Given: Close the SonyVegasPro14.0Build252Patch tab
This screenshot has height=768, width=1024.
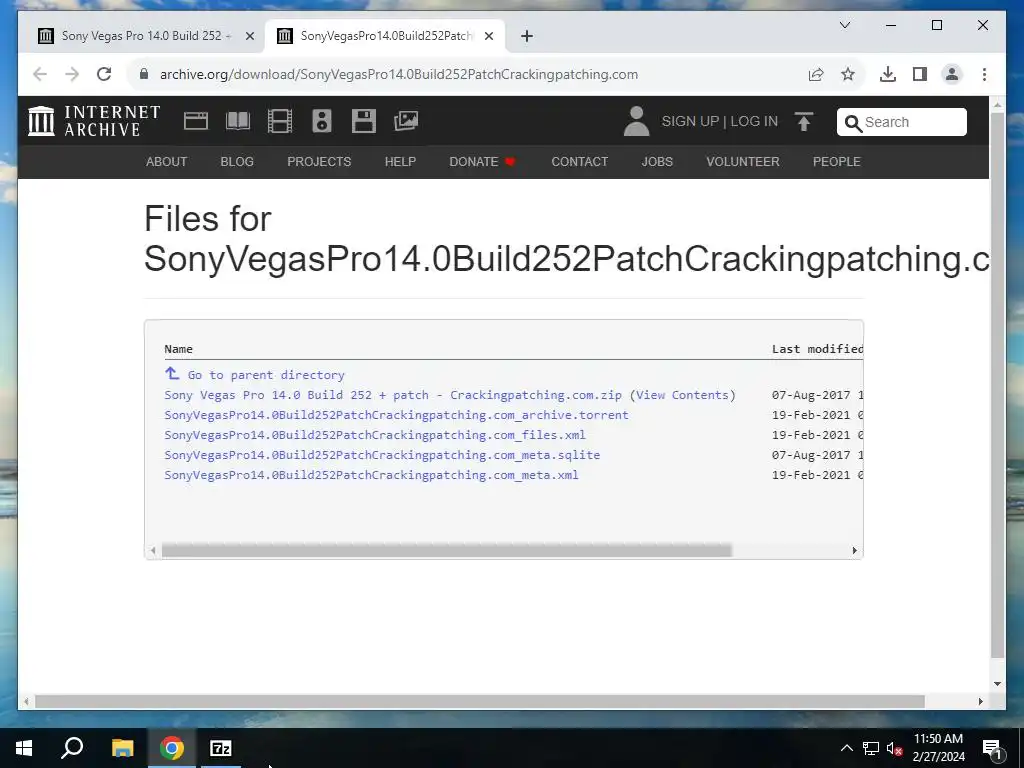Looking at the screenshot, I should 488,36.
